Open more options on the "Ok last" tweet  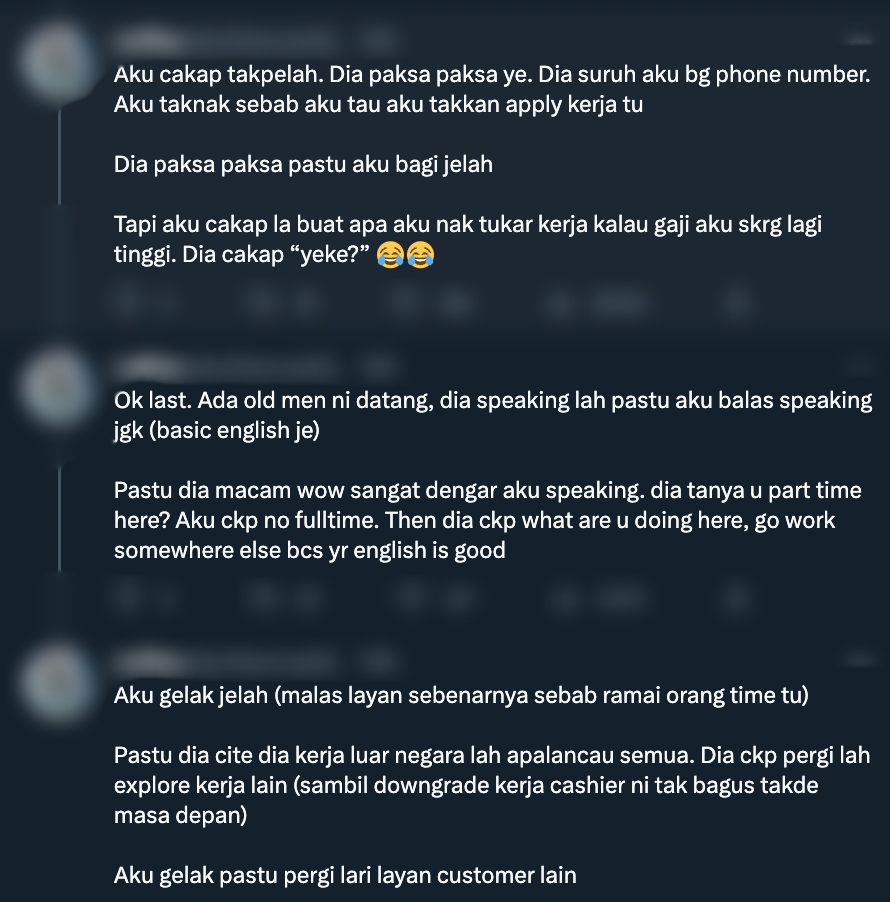coord(860,365)
